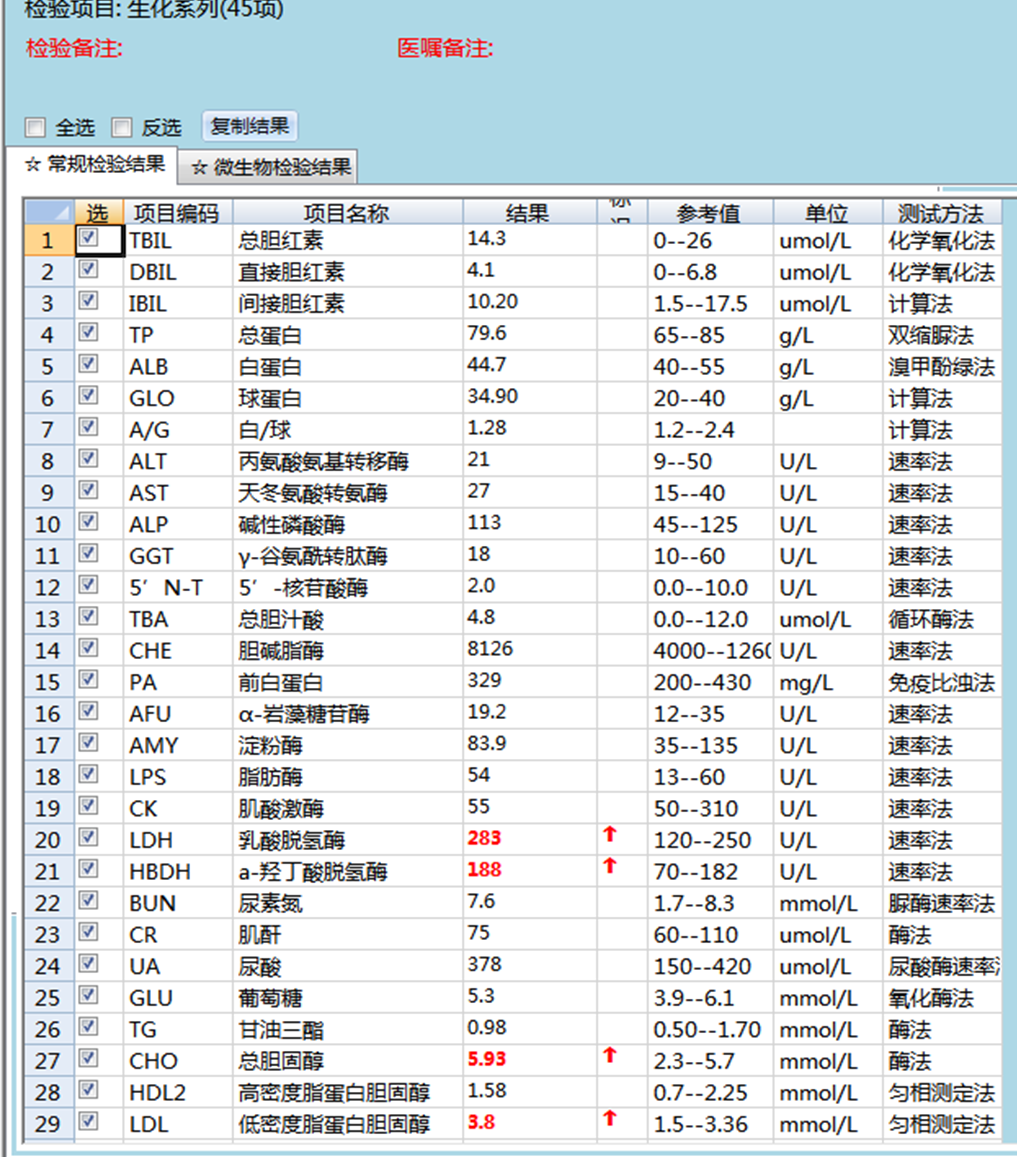
Task: Sort by the 项目名称 column header
Action: tap(347, 213)
